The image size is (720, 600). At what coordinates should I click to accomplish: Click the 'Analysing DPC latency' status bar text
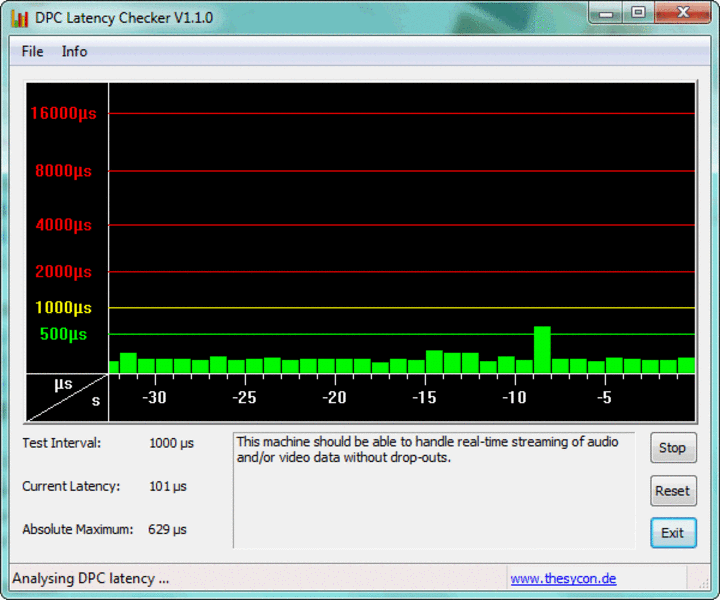tap(90, 578)
